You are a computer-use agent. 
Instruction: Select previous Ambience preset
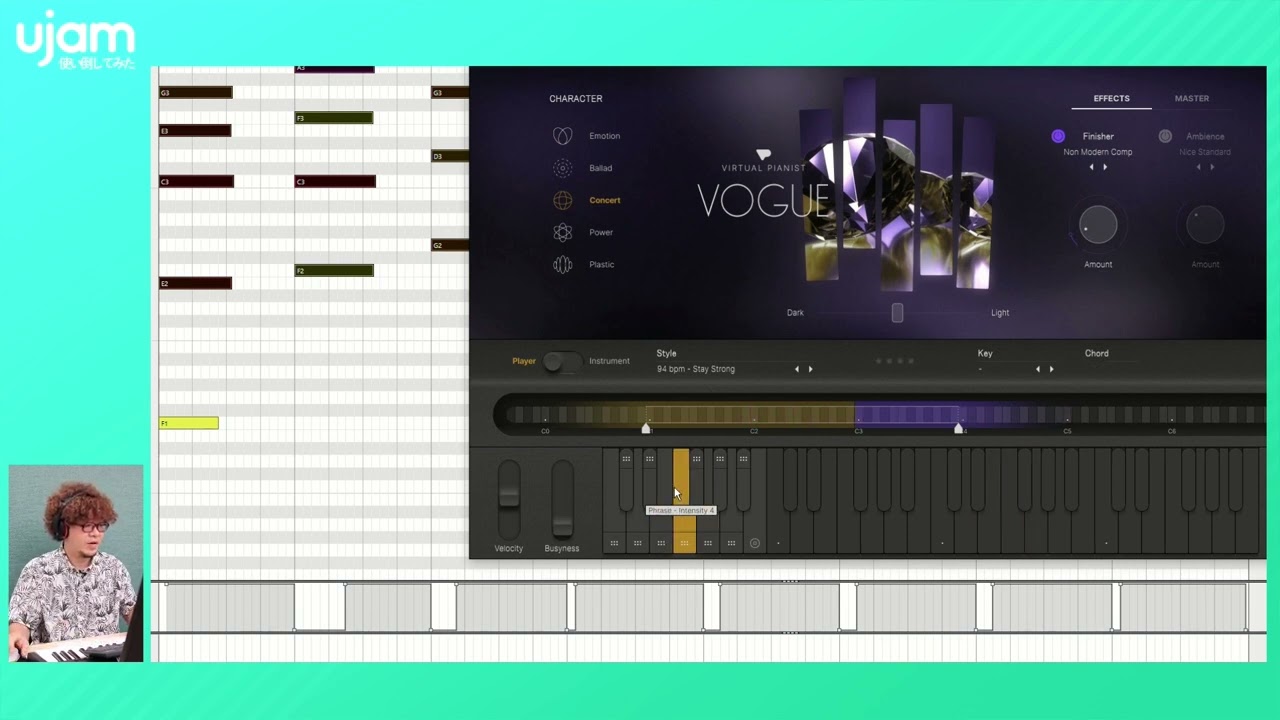[x=1198, y=167]
